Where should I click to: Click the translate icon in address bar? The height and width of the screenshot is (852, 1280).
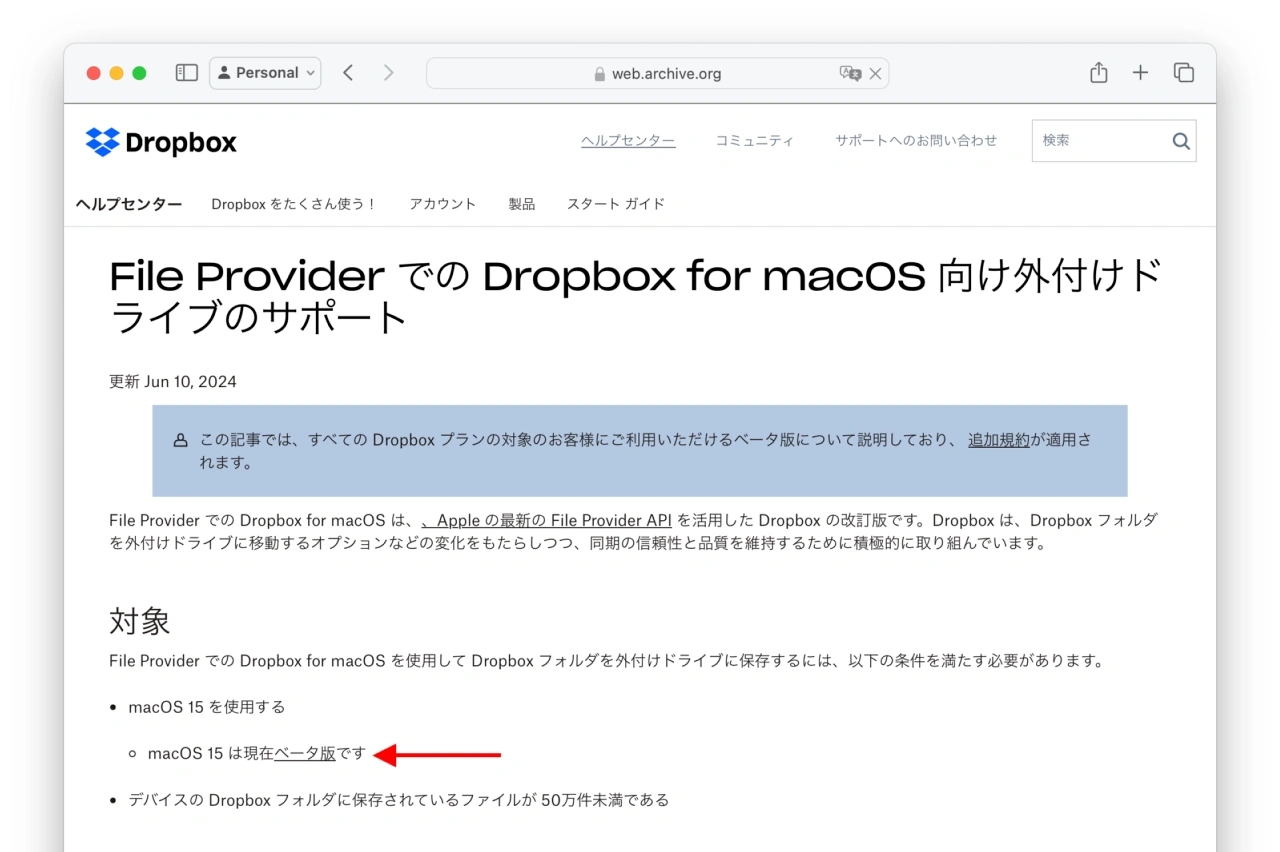point(850,73)
